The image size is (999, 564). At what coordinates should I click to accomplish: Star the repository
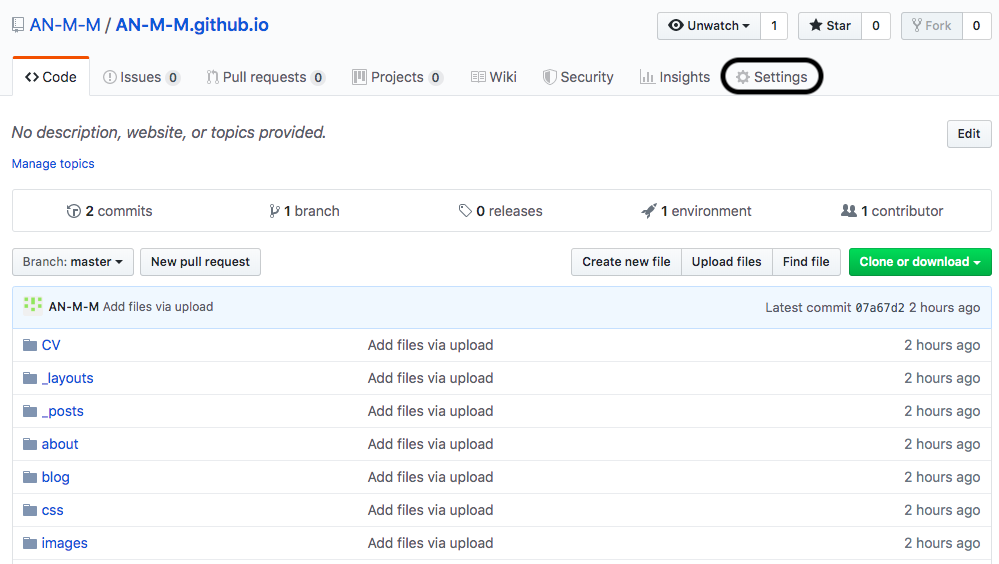point(830,26)
